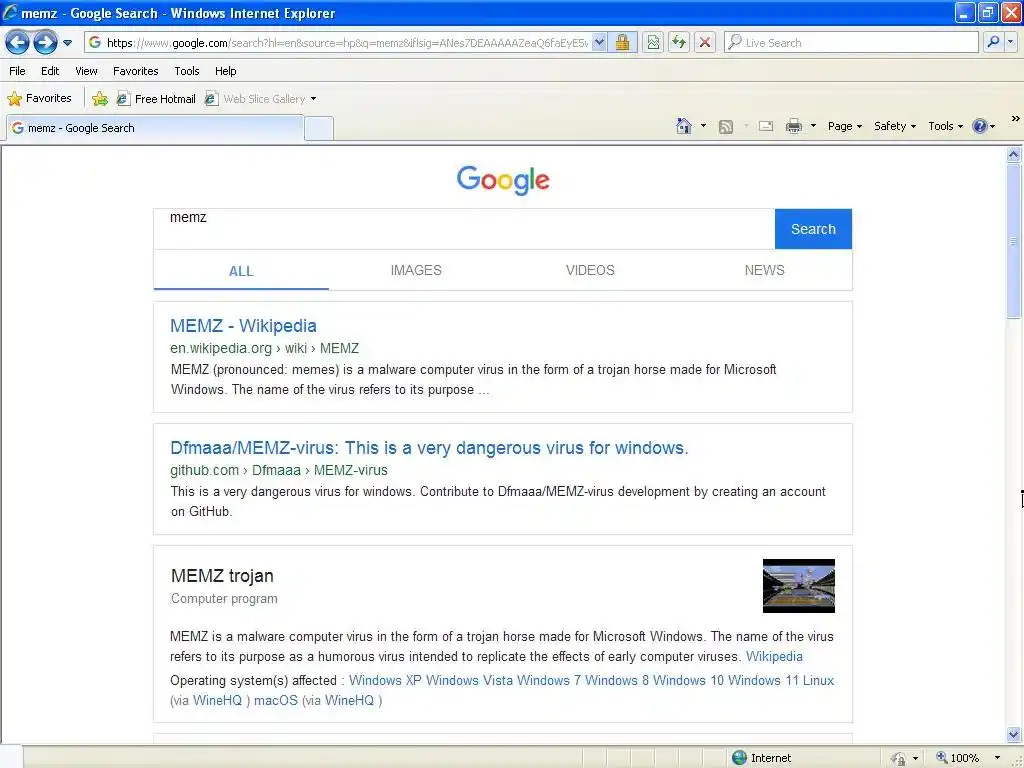Open the macOS link
1024x768 pixels.
point(276,700)
